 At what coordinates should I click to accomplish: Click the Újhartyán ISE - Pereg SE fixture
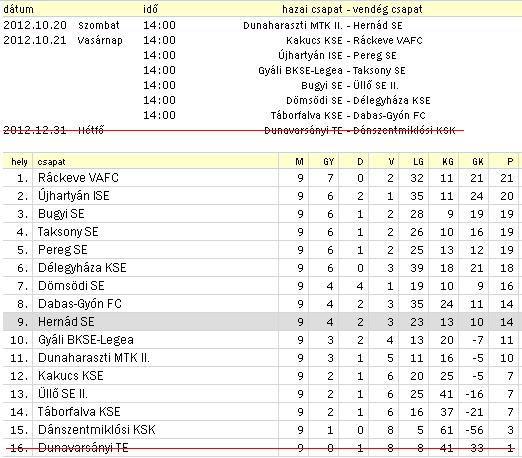[x=337, y=56]
